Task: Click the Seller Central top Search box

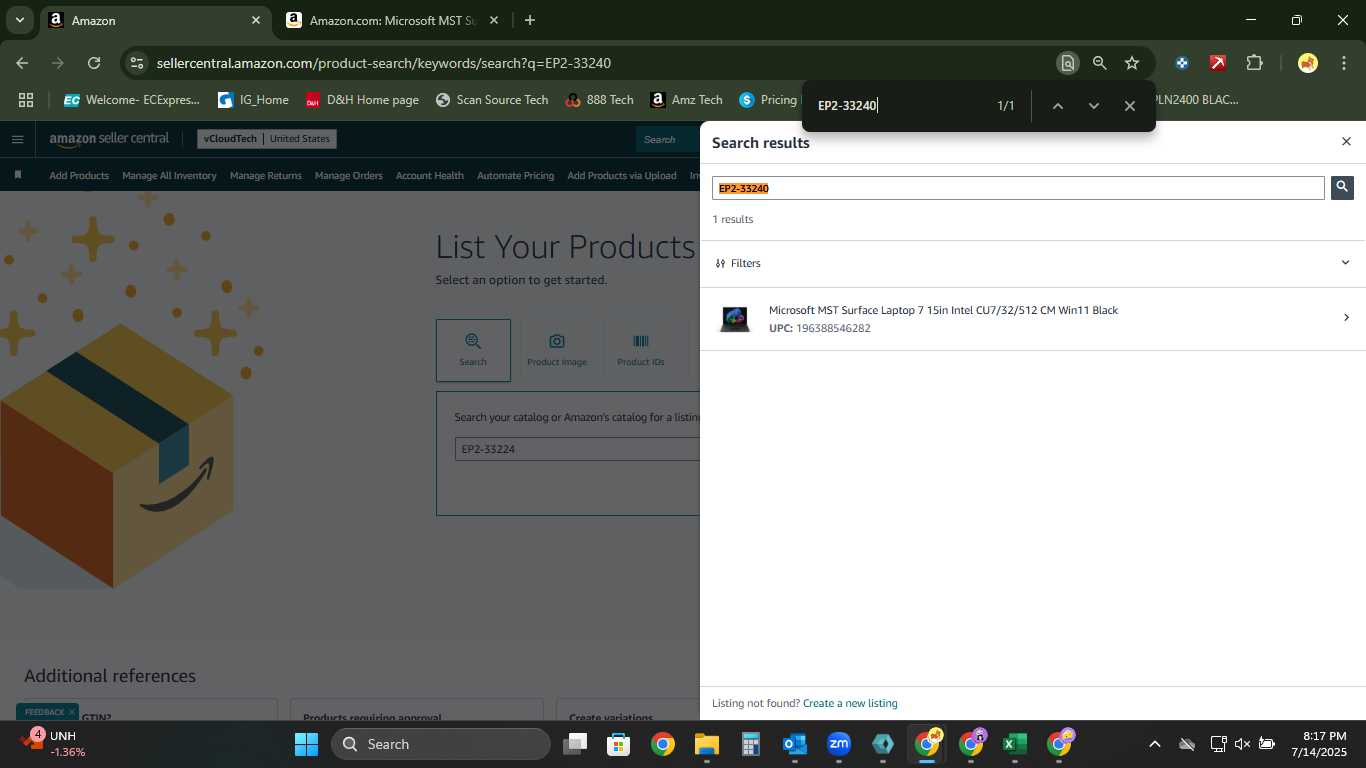Action: coord(667,139)
